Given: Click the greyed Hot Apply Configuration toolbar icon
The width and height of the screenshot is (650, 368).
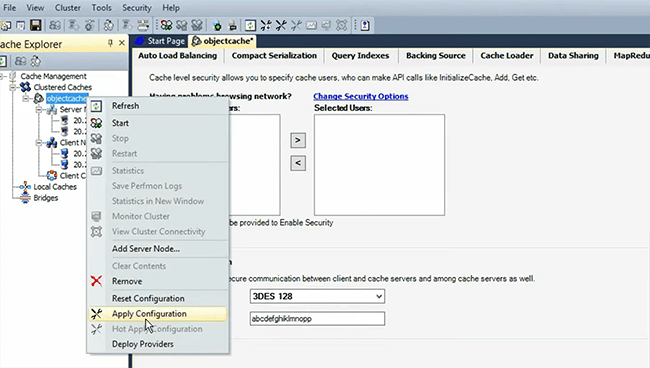Looking at the screenshot, I should pos(296,26).
